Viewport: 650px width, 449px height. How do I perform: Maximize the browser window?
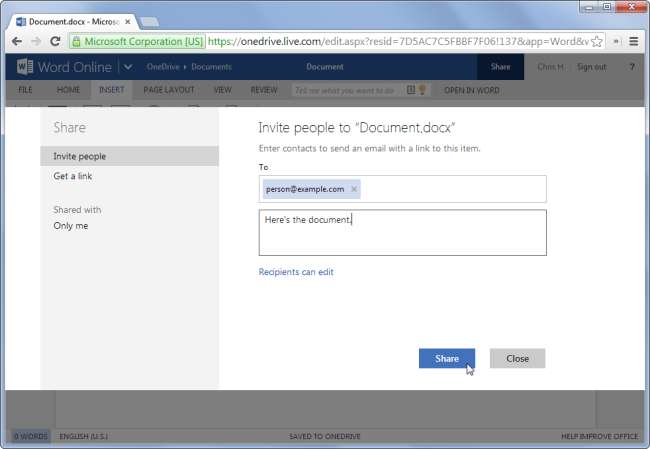point(606,7)
